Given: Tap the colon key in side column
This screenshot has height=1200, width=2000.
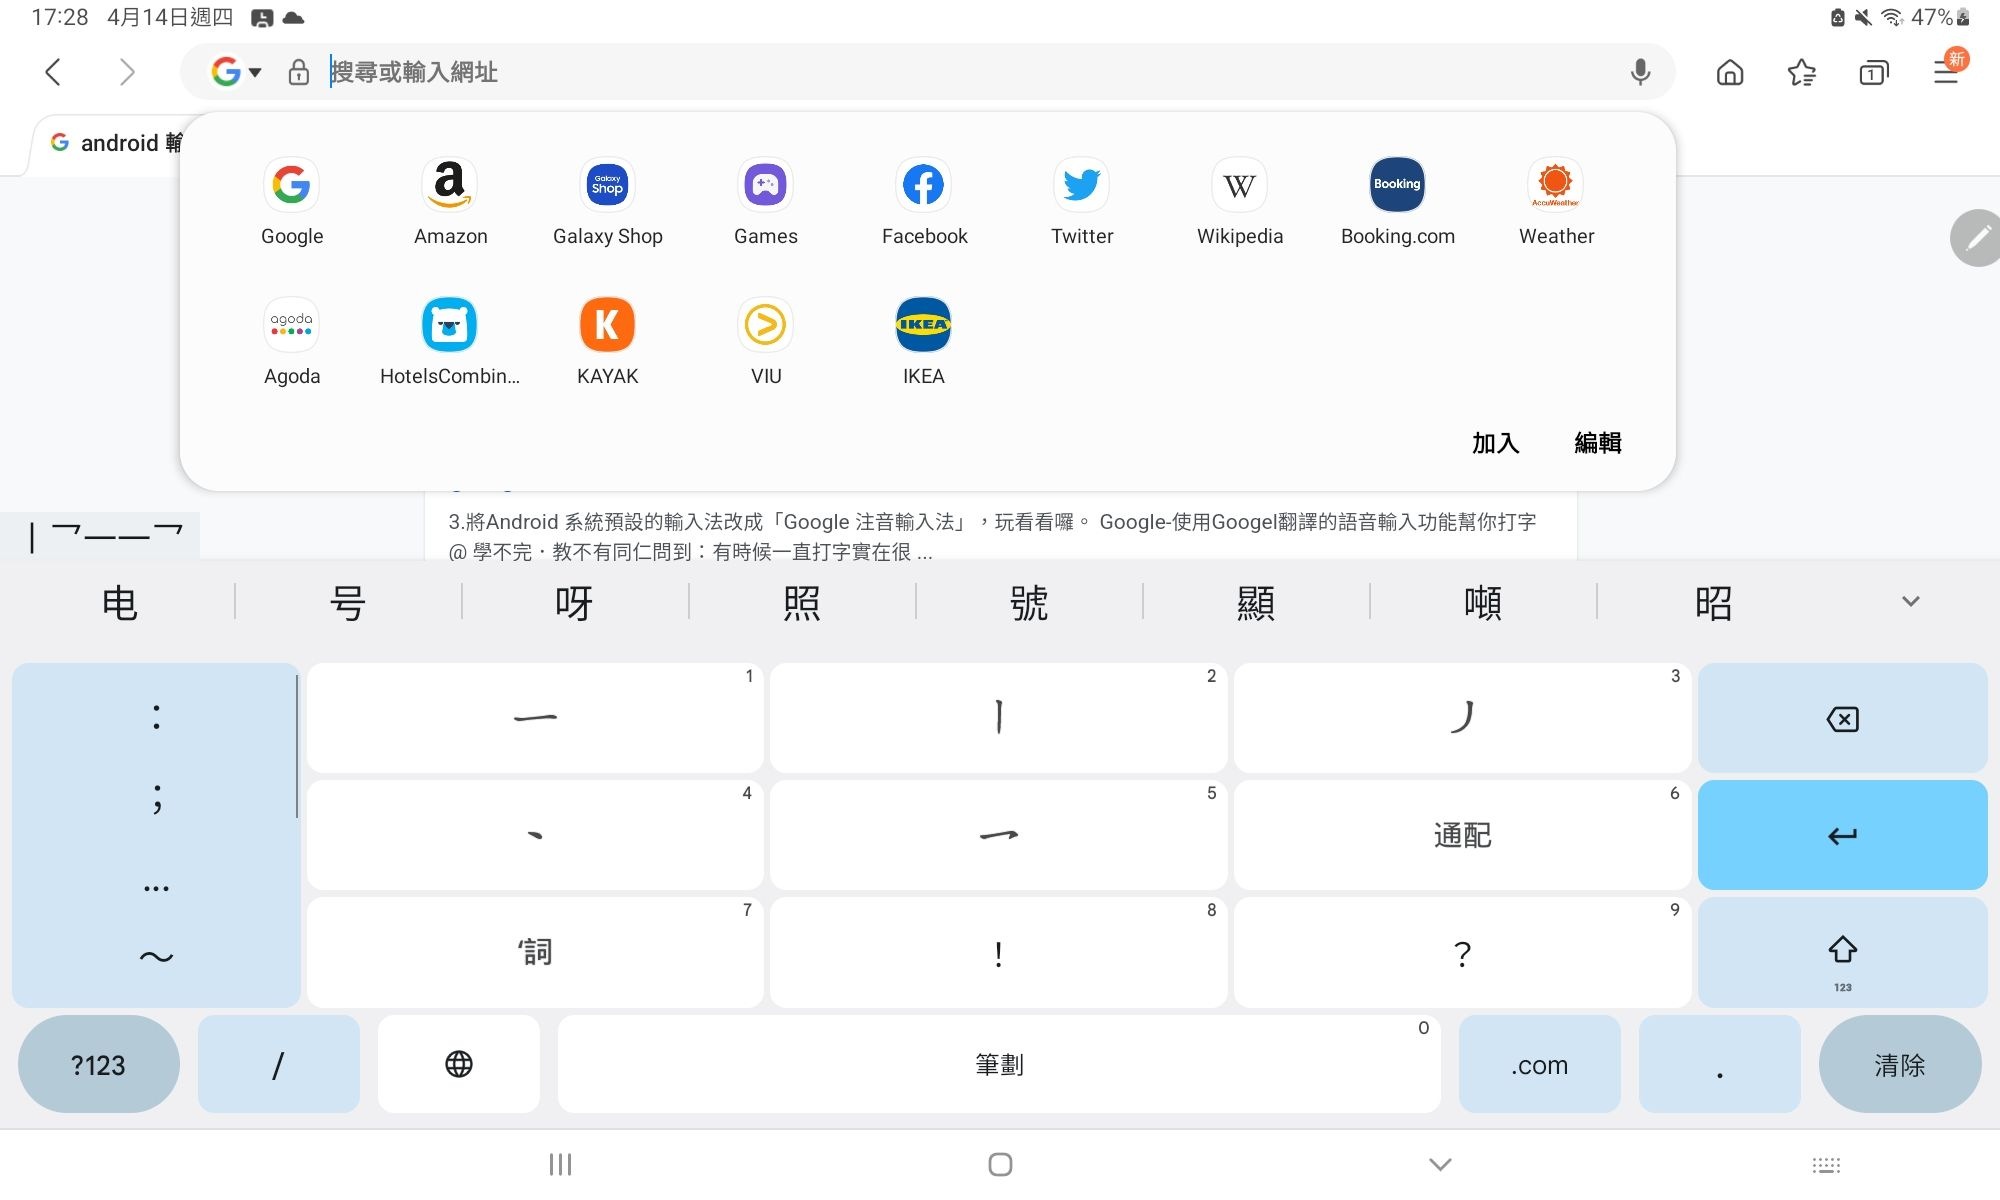Looking at the screenshot, I should coord(156,716).
